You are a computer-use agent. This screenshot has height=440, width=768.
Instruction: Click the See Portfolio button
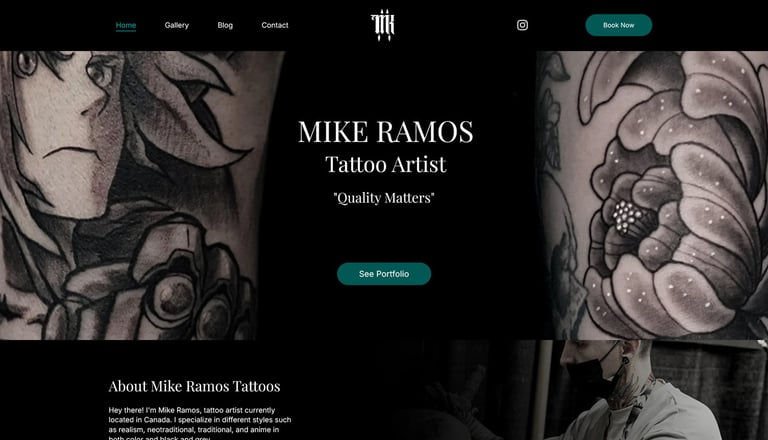[384, 274]
